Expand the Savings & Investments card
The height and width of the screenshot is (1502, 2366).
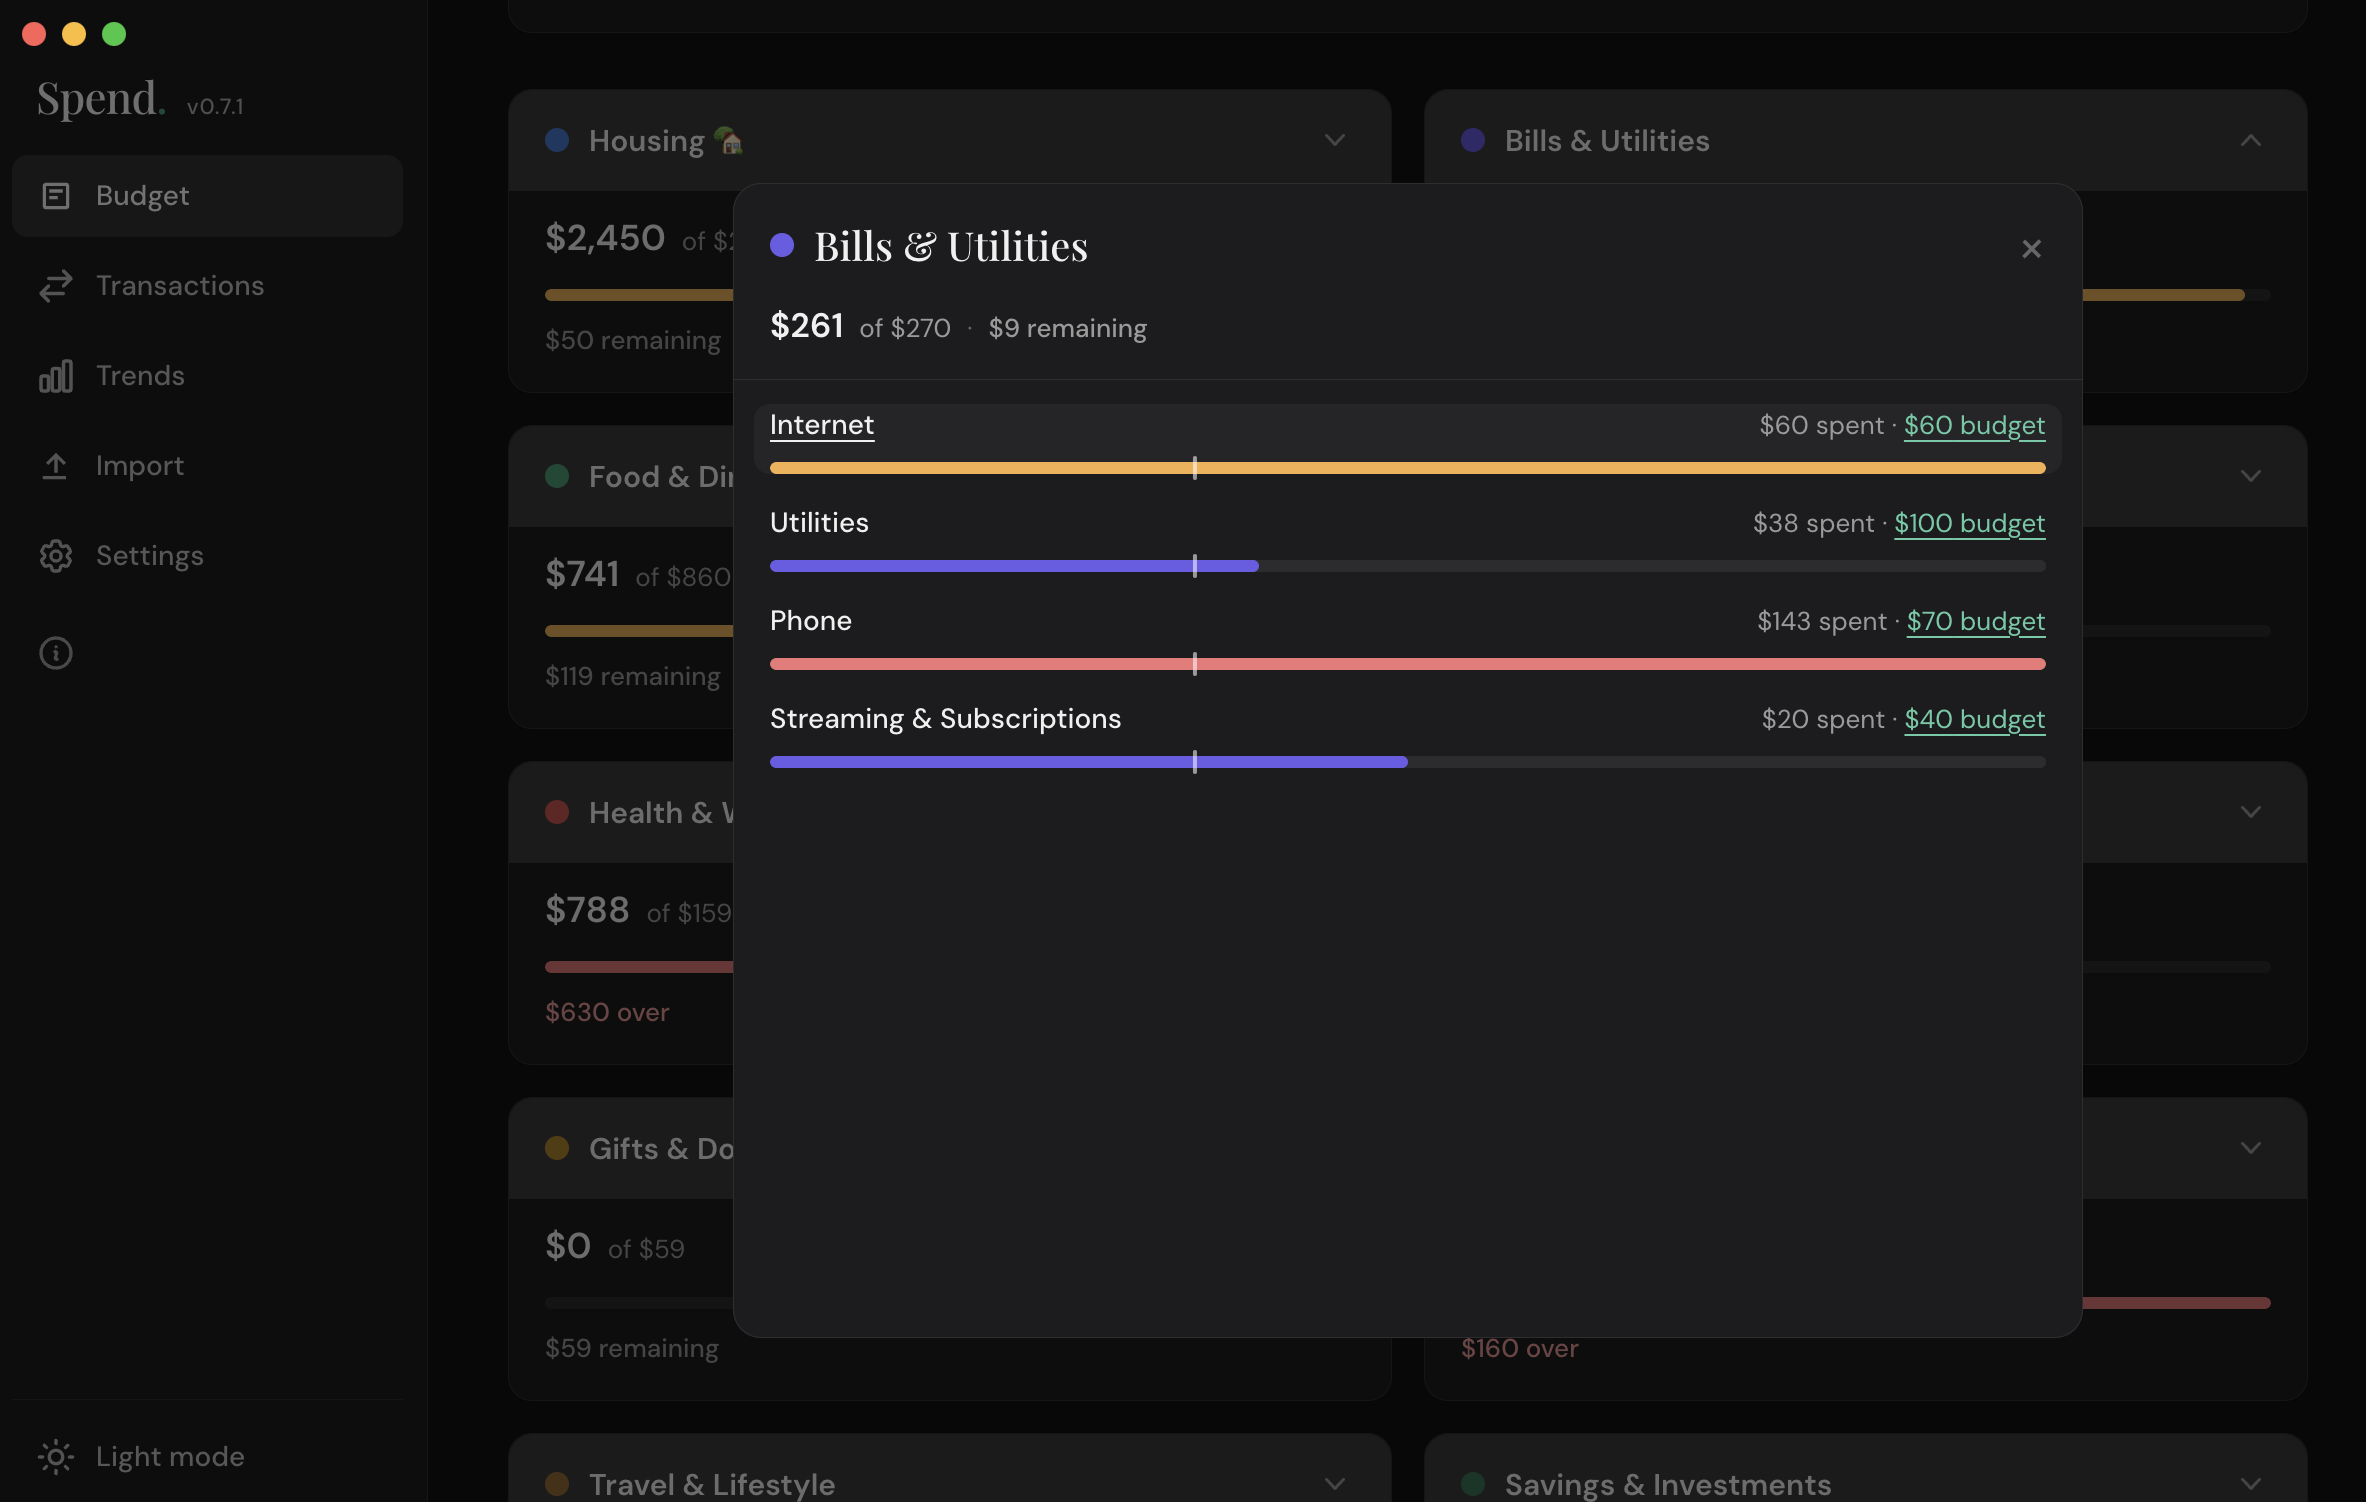coord(2251,1484)
